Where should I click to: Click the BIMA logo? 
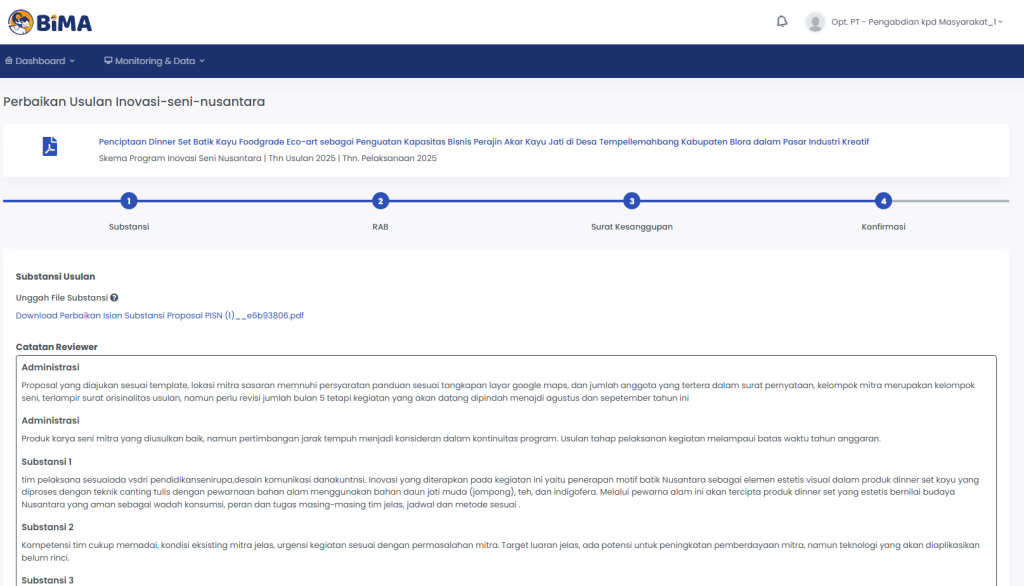pos(48,21)
